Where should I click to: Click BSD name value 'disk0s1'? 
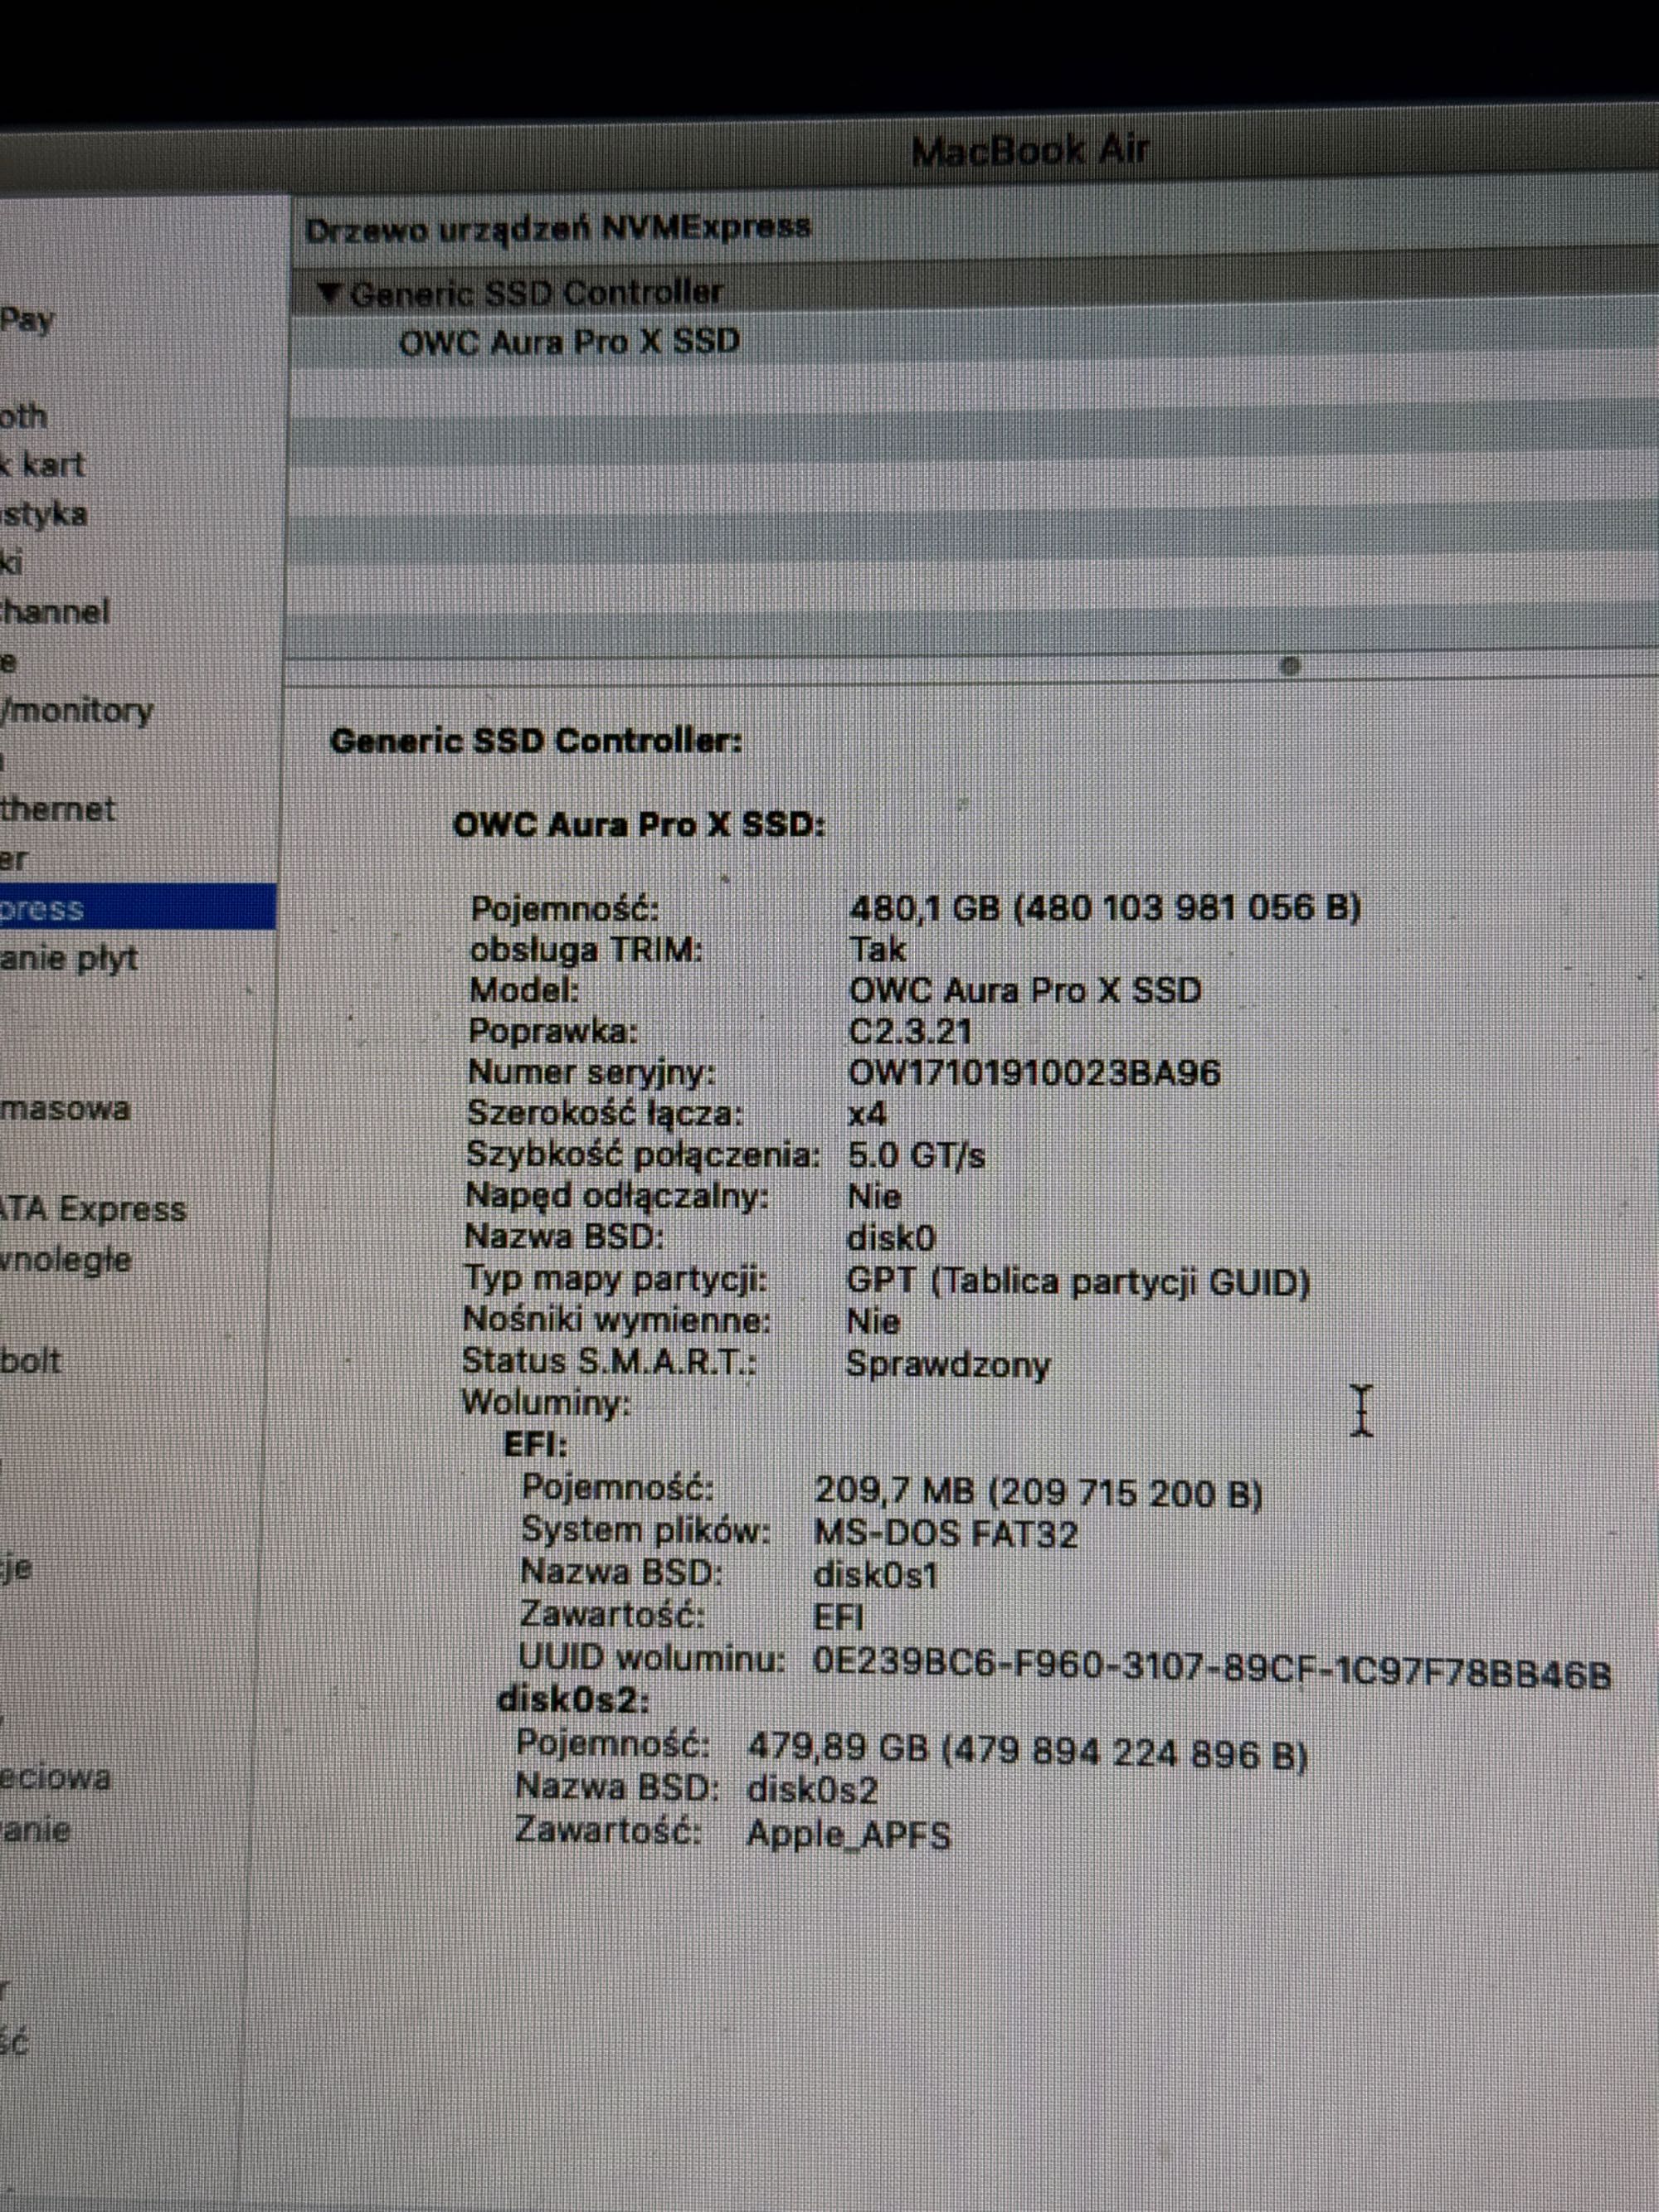tap(876, 1575)
